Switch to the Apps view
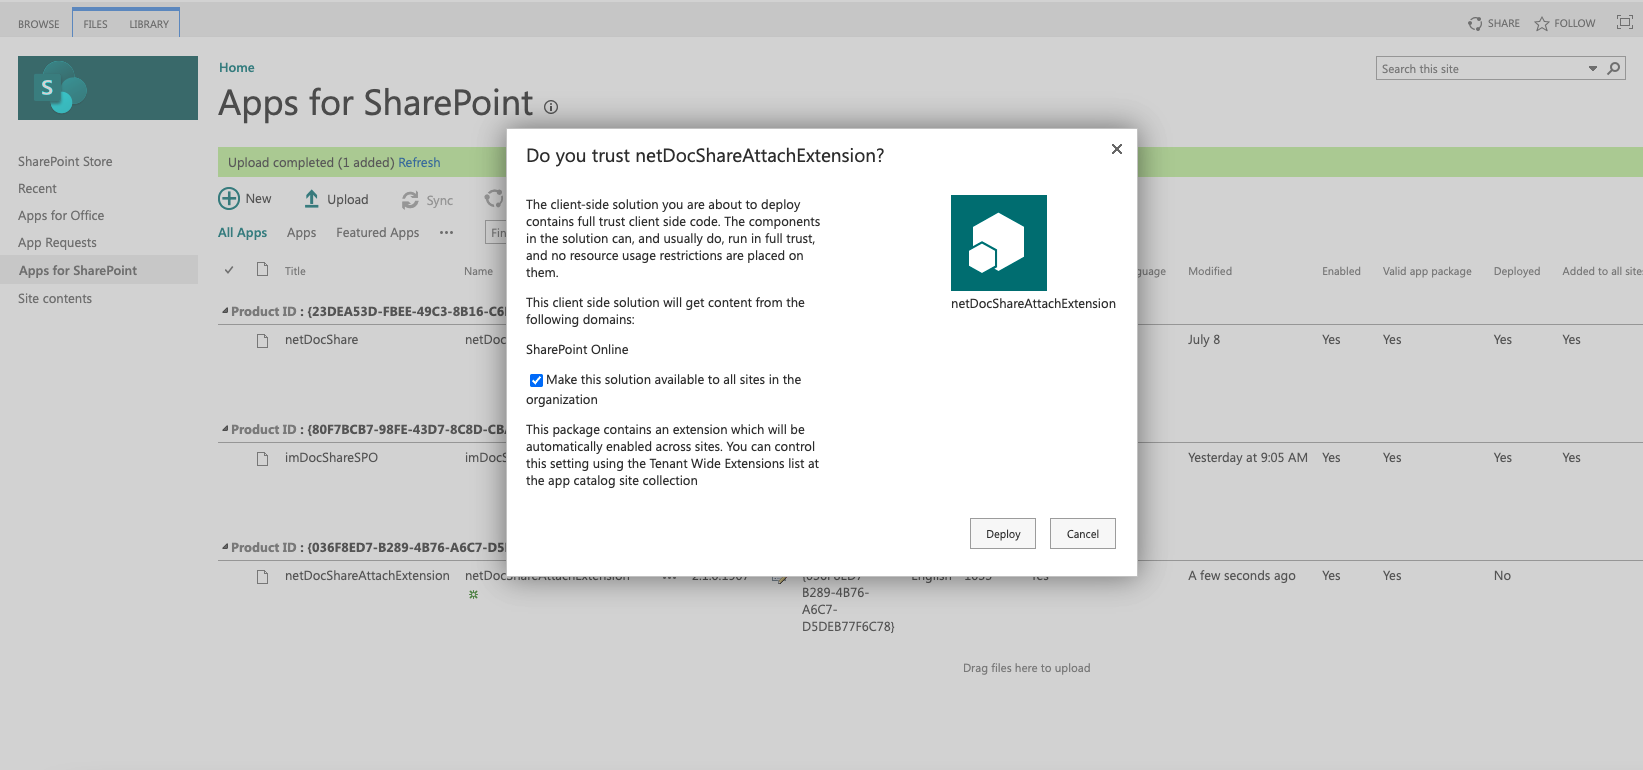 pyautogui.click(x=301, y=232)
